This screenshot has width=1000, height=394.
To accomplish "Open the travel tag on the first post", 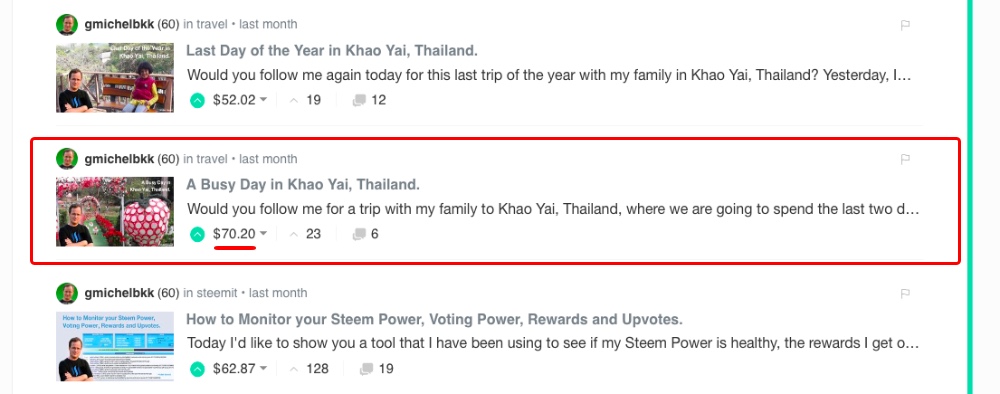I will [212, 25].
